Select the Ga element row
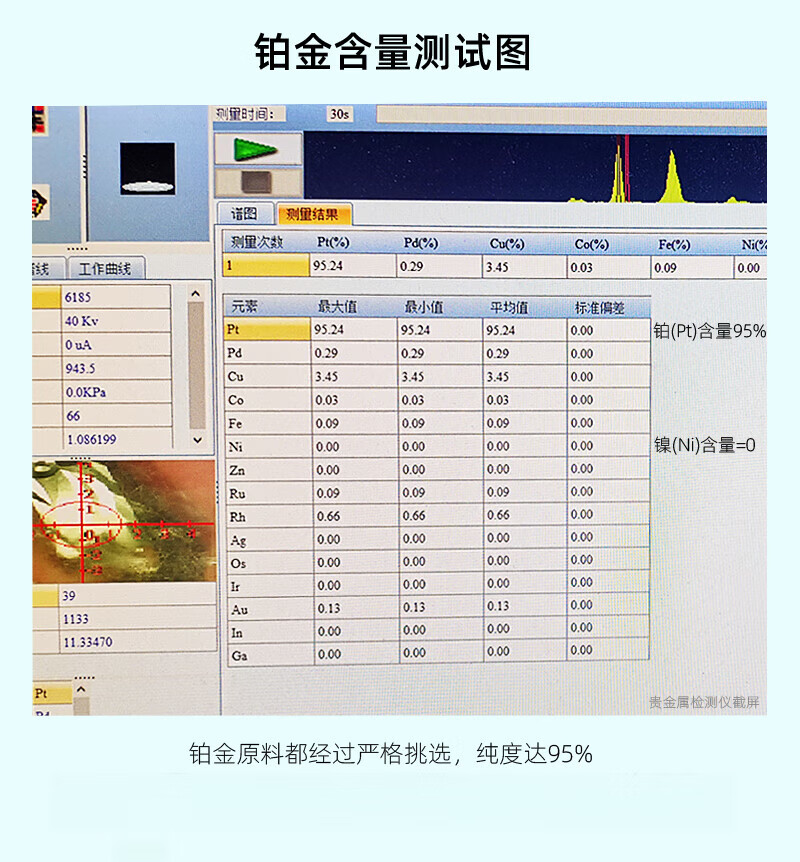The height and width of the screenshot is (862, 800). (x=437, y=654)
